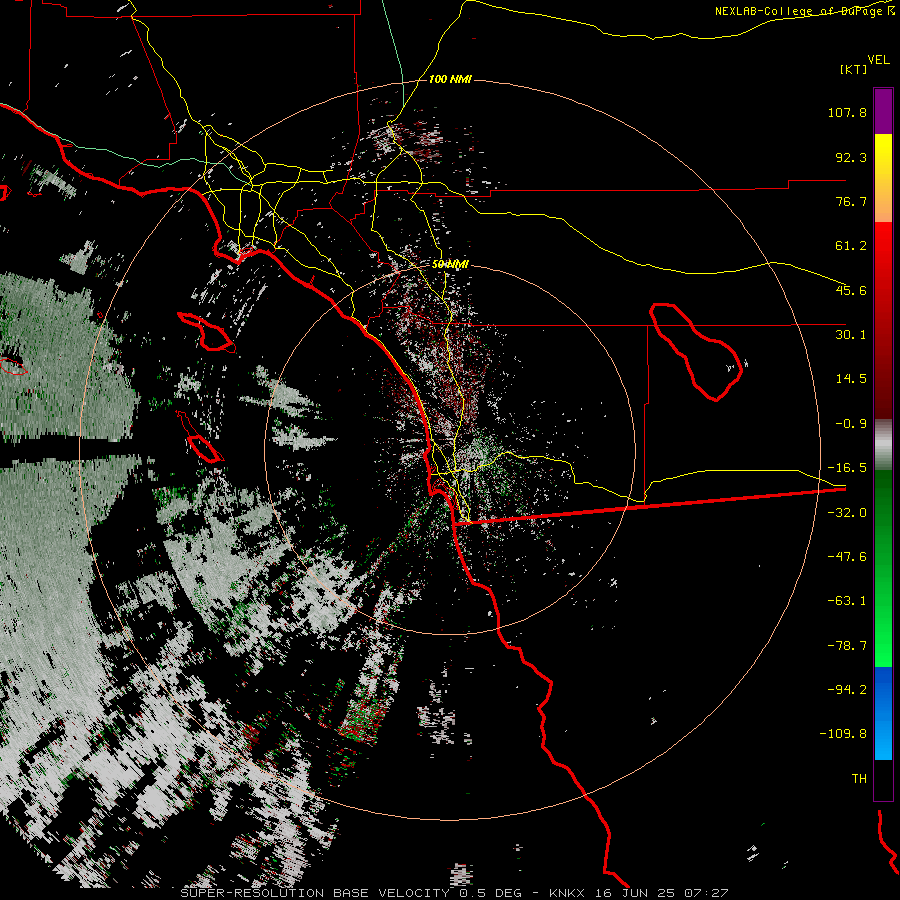
Task: Click the "100 NMI" range ring label
Action: tap(450, 79)
